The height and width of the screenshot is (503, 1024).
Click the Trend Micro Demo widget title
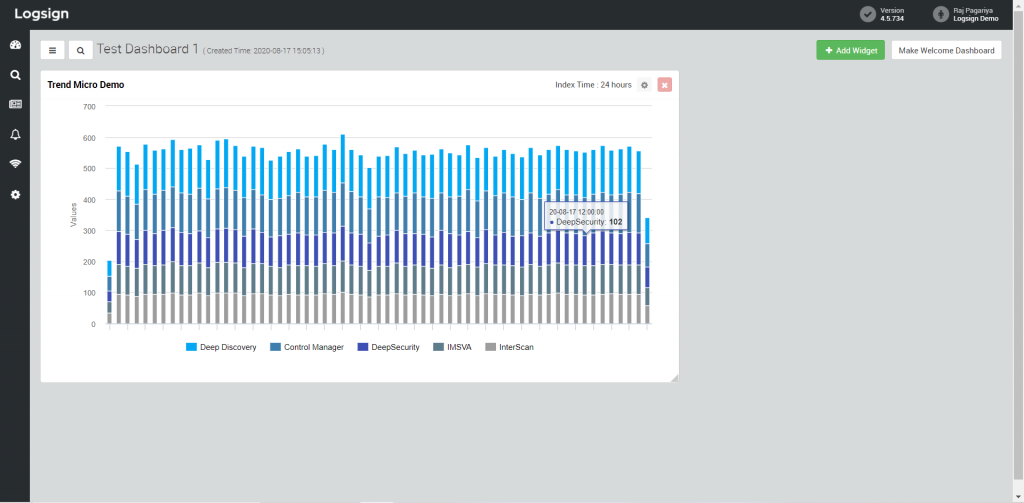86,85
